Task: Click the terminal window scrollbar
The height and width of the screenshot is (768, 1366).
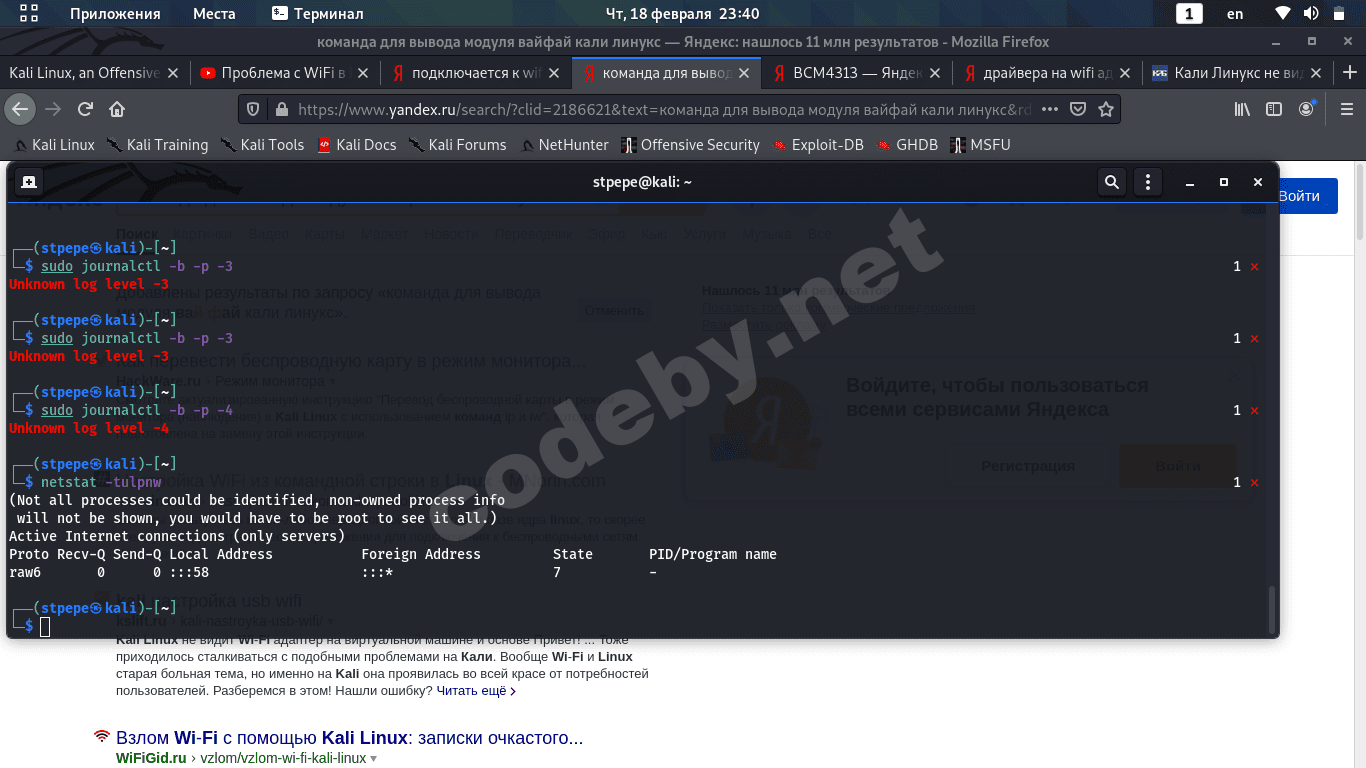Action: [x=1273, y=608]
